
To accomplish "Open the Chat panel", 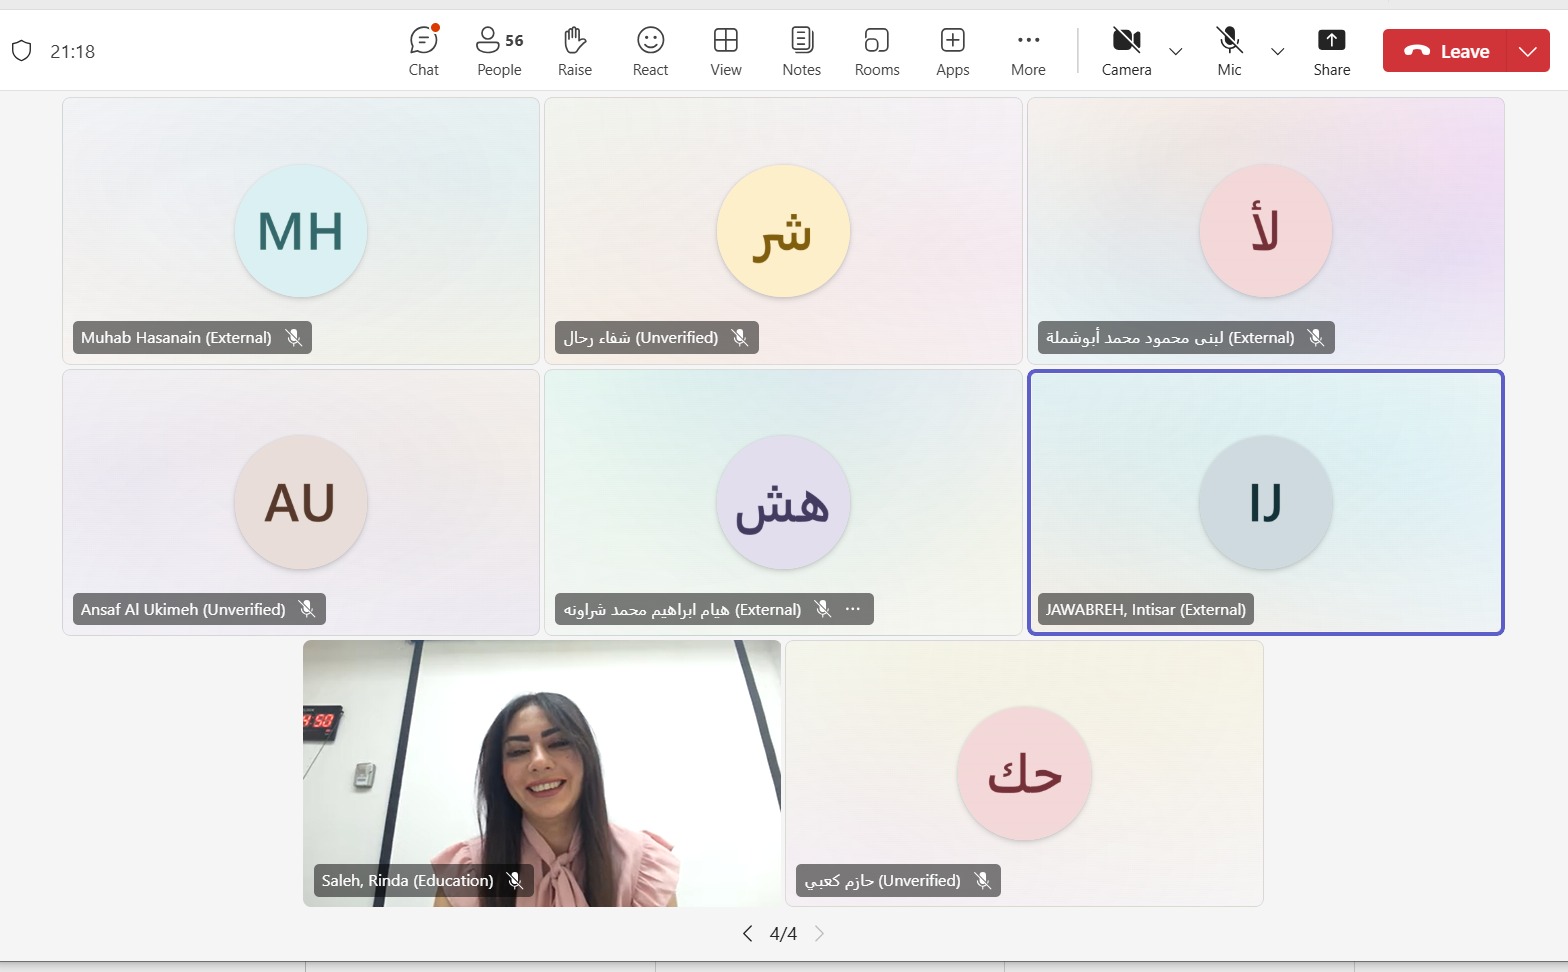I will pyautogui.click(x=424, y=51).
